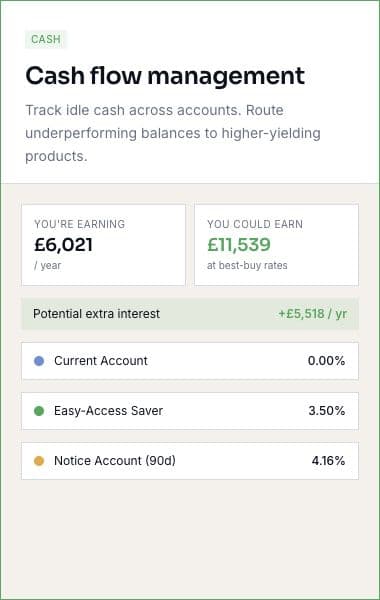Select the Potential extra interest banner
Image resolution: width=380 pixels, height=600 pixels.
tap(190, 314)
